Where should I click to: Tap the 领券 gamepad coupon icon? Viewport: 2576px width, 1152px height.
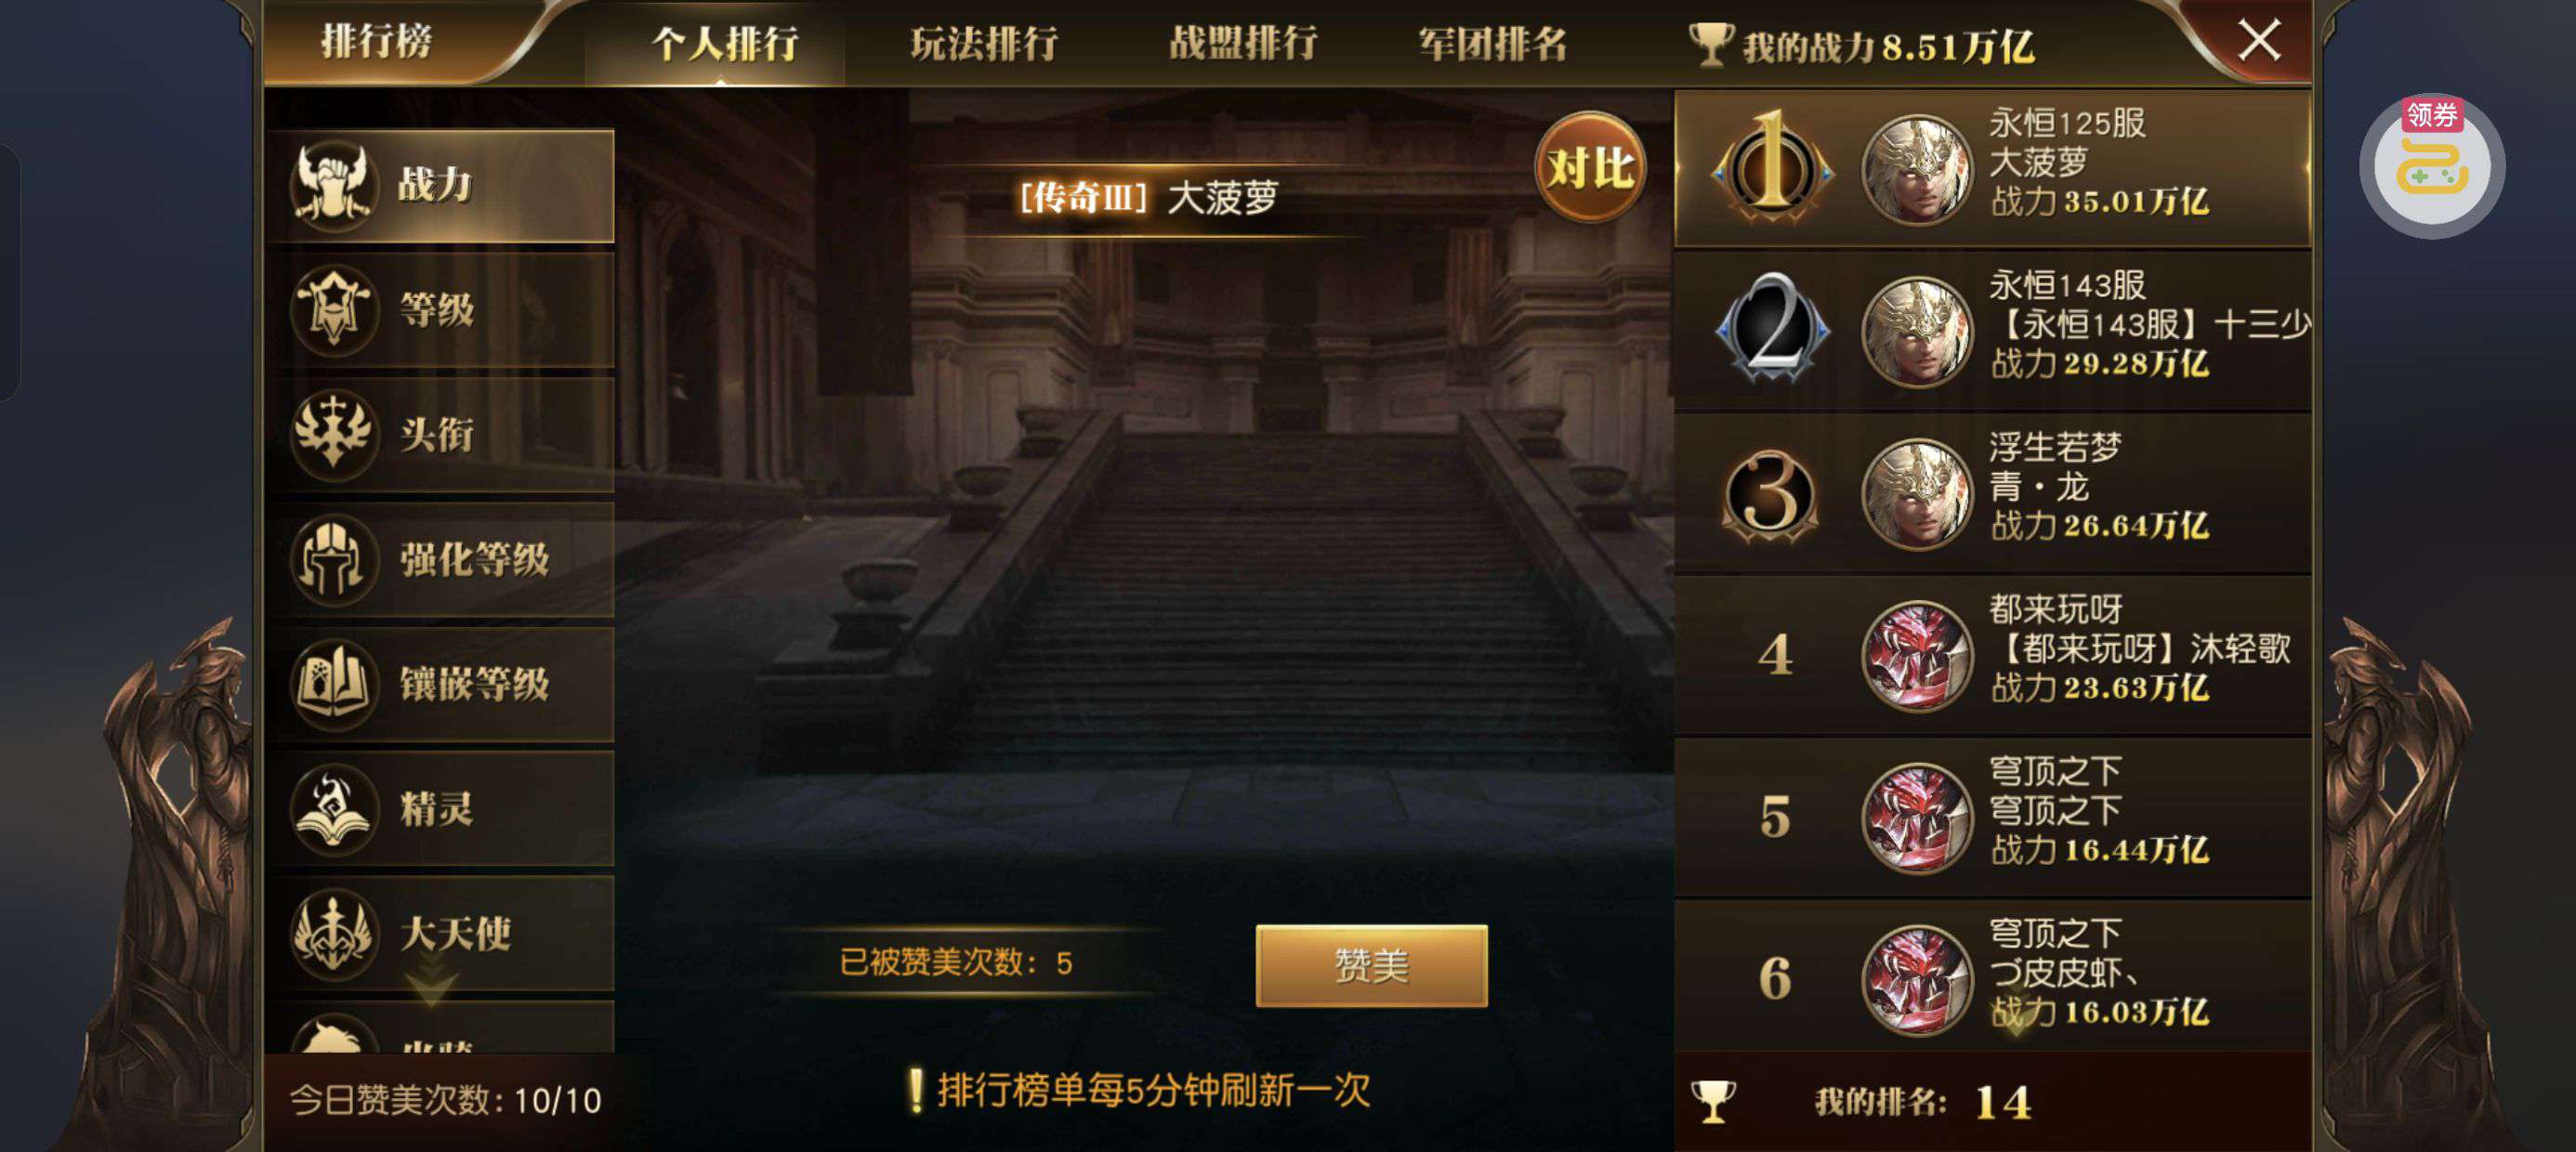[2431, 166]
